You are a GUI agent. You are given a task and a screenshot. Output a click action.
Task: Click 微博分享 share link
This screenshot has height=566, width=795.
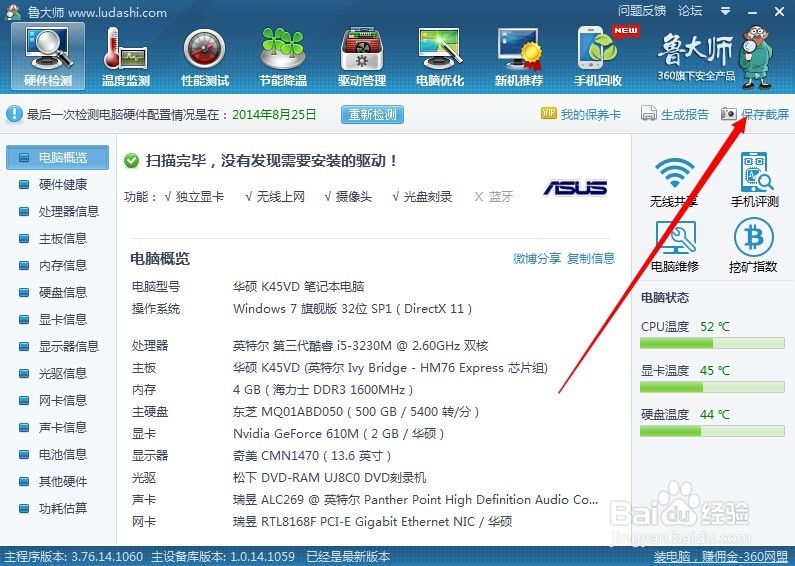[537, 259]
